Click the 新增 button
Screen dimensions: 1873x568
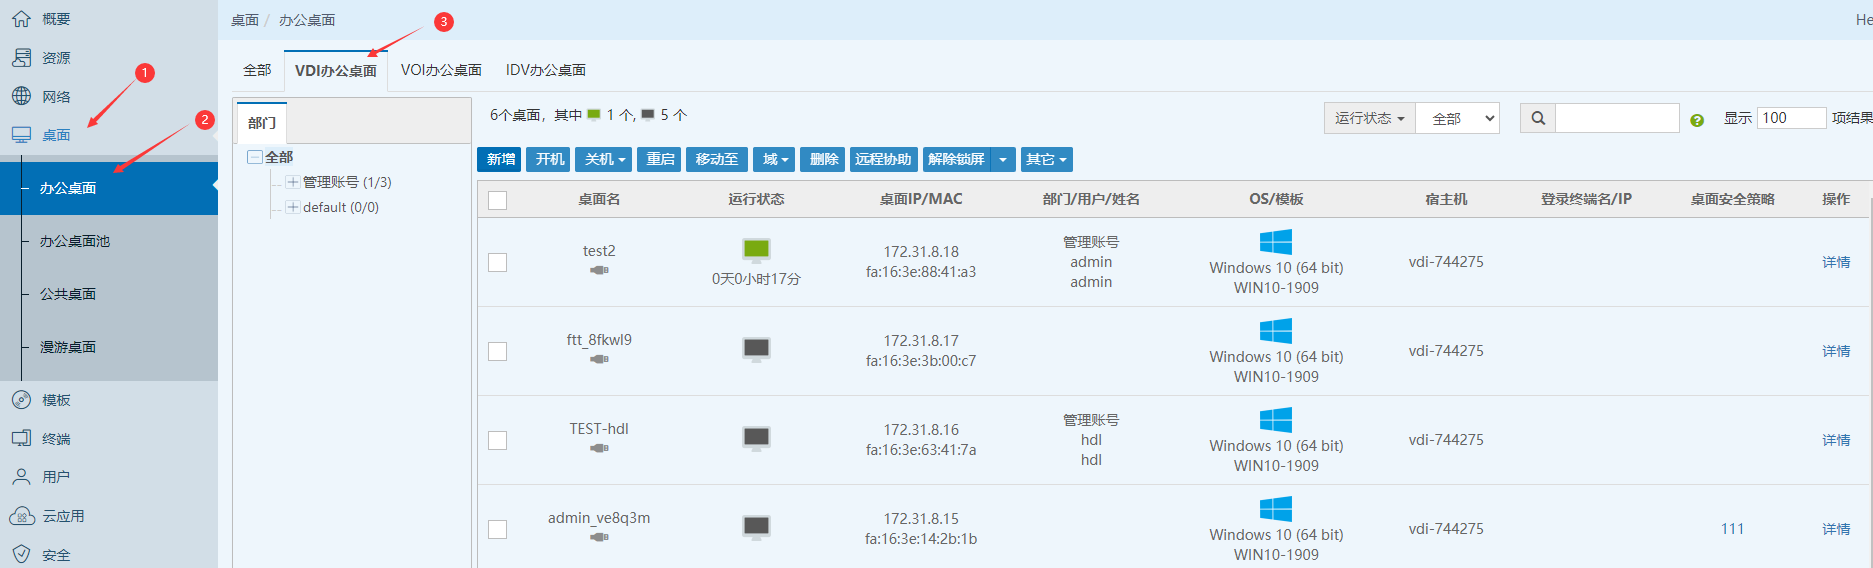click(500, 159)
